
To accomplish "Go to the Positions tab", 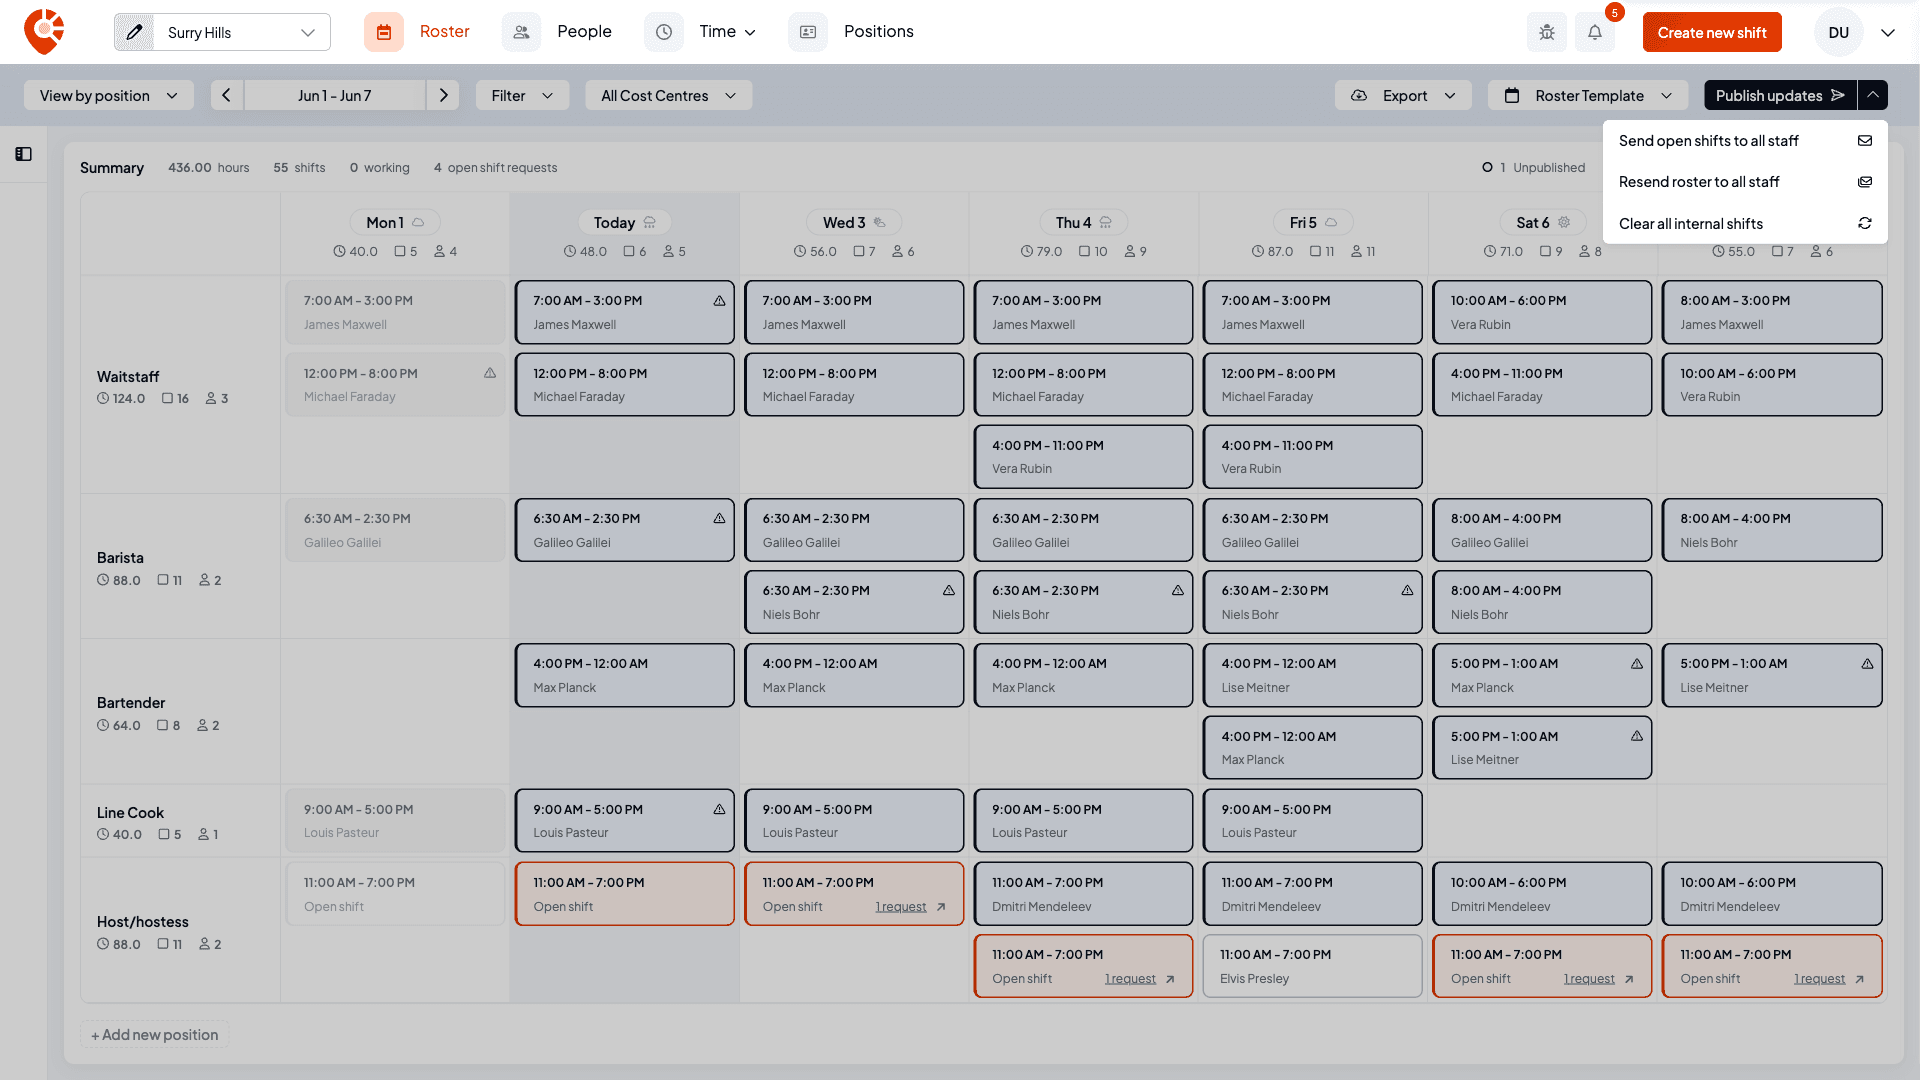I will (x=878, y=32).
